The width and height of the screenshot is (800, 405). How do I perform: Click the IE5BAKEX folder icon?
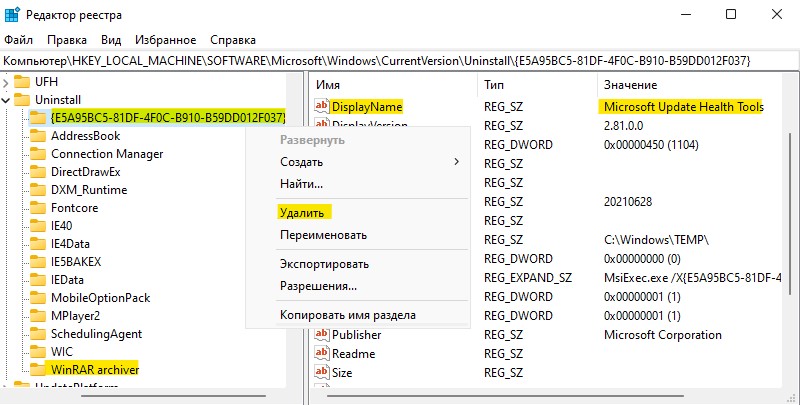coord(38,262)
